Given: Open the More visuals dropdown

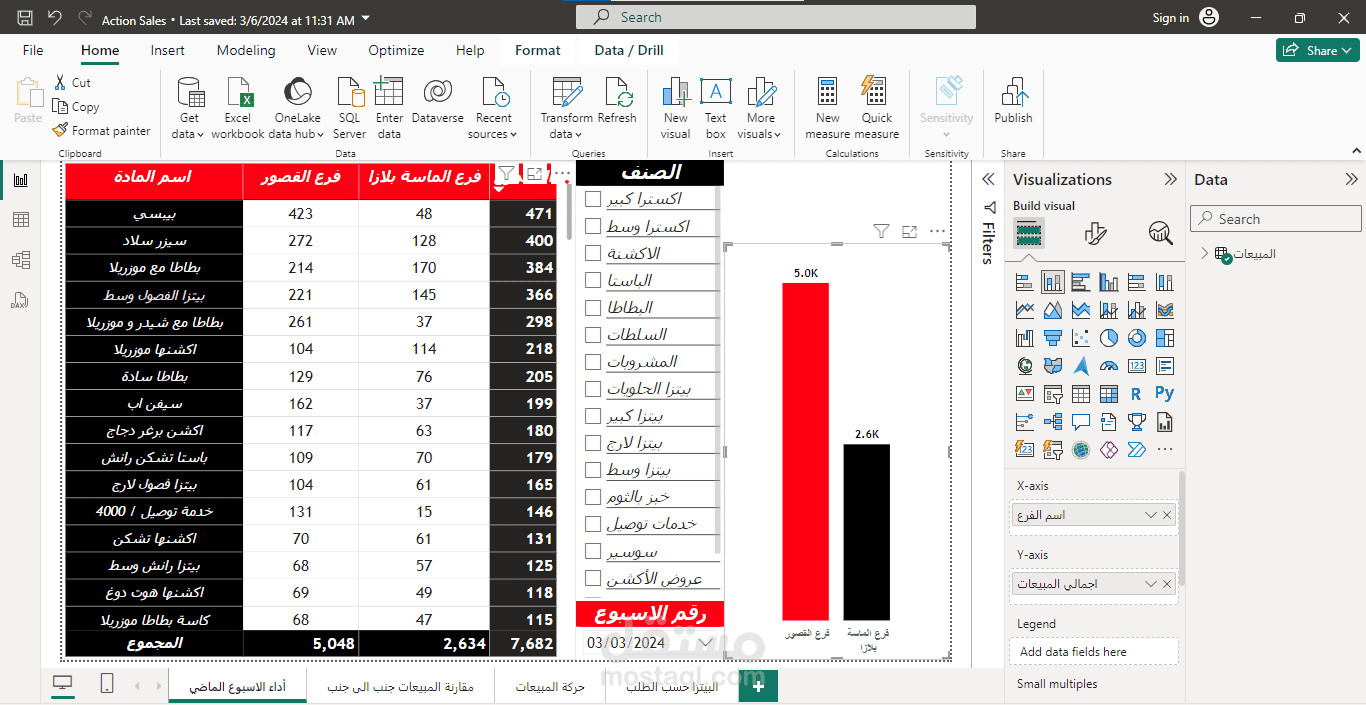Looking at the screenshot, I should (760, 108).
